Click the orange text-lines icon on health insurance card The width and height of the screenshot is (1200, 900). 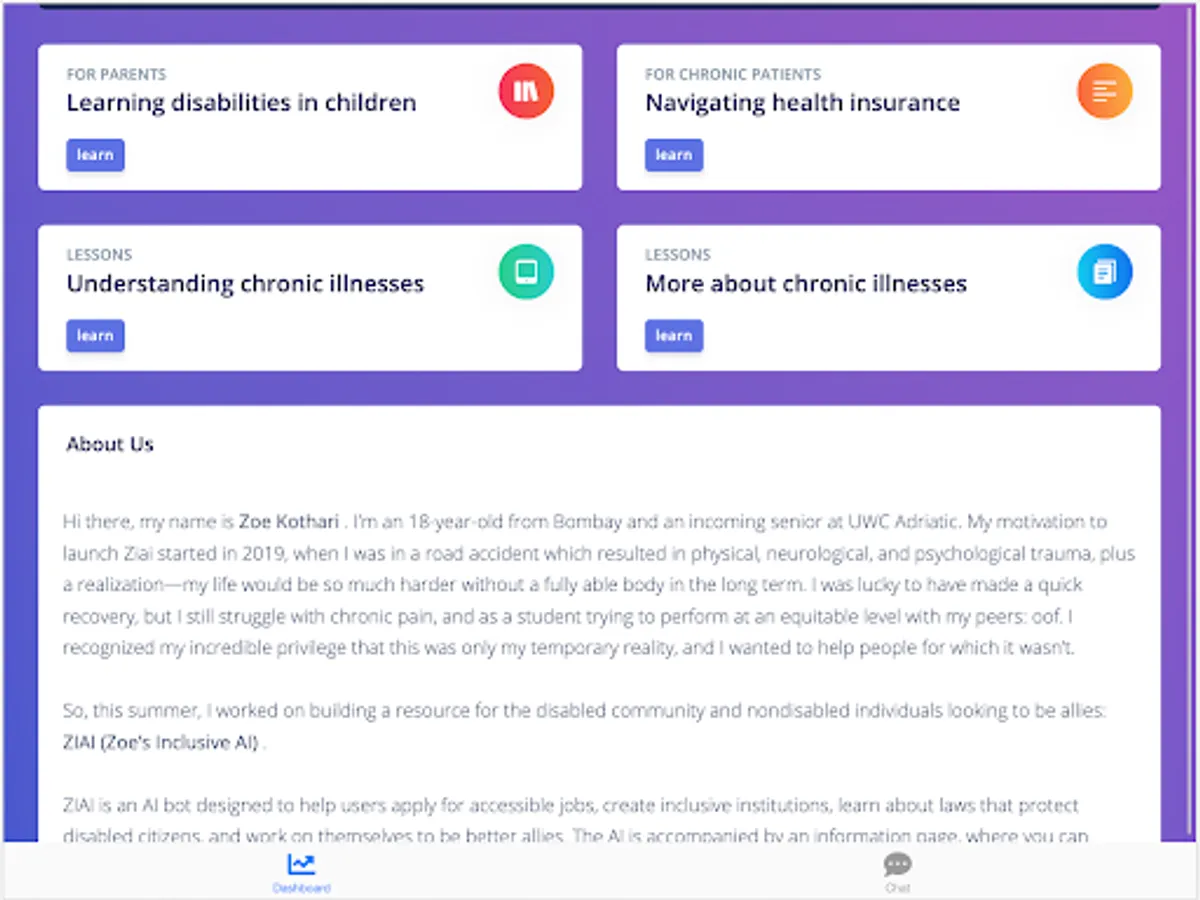[1104, 91]
